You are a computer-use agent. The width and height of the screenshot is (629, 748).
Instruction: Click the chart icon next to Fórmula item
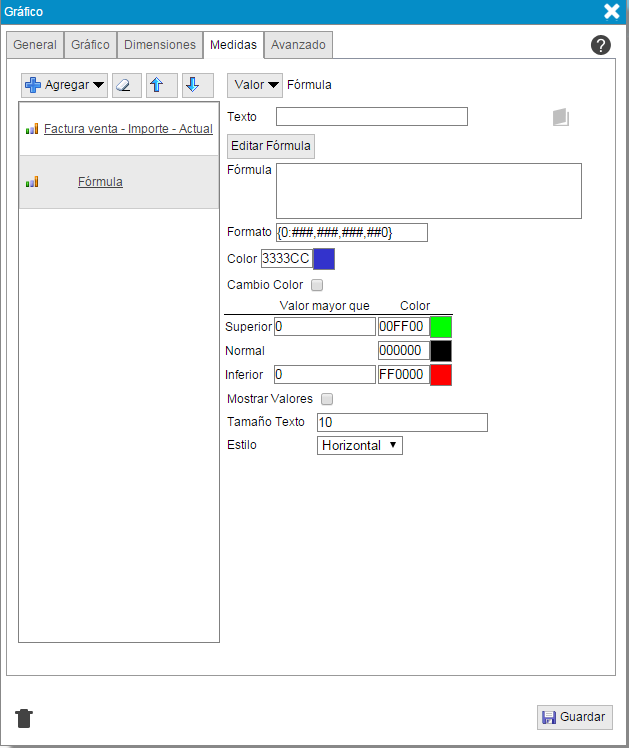click(x=32, y=182)
